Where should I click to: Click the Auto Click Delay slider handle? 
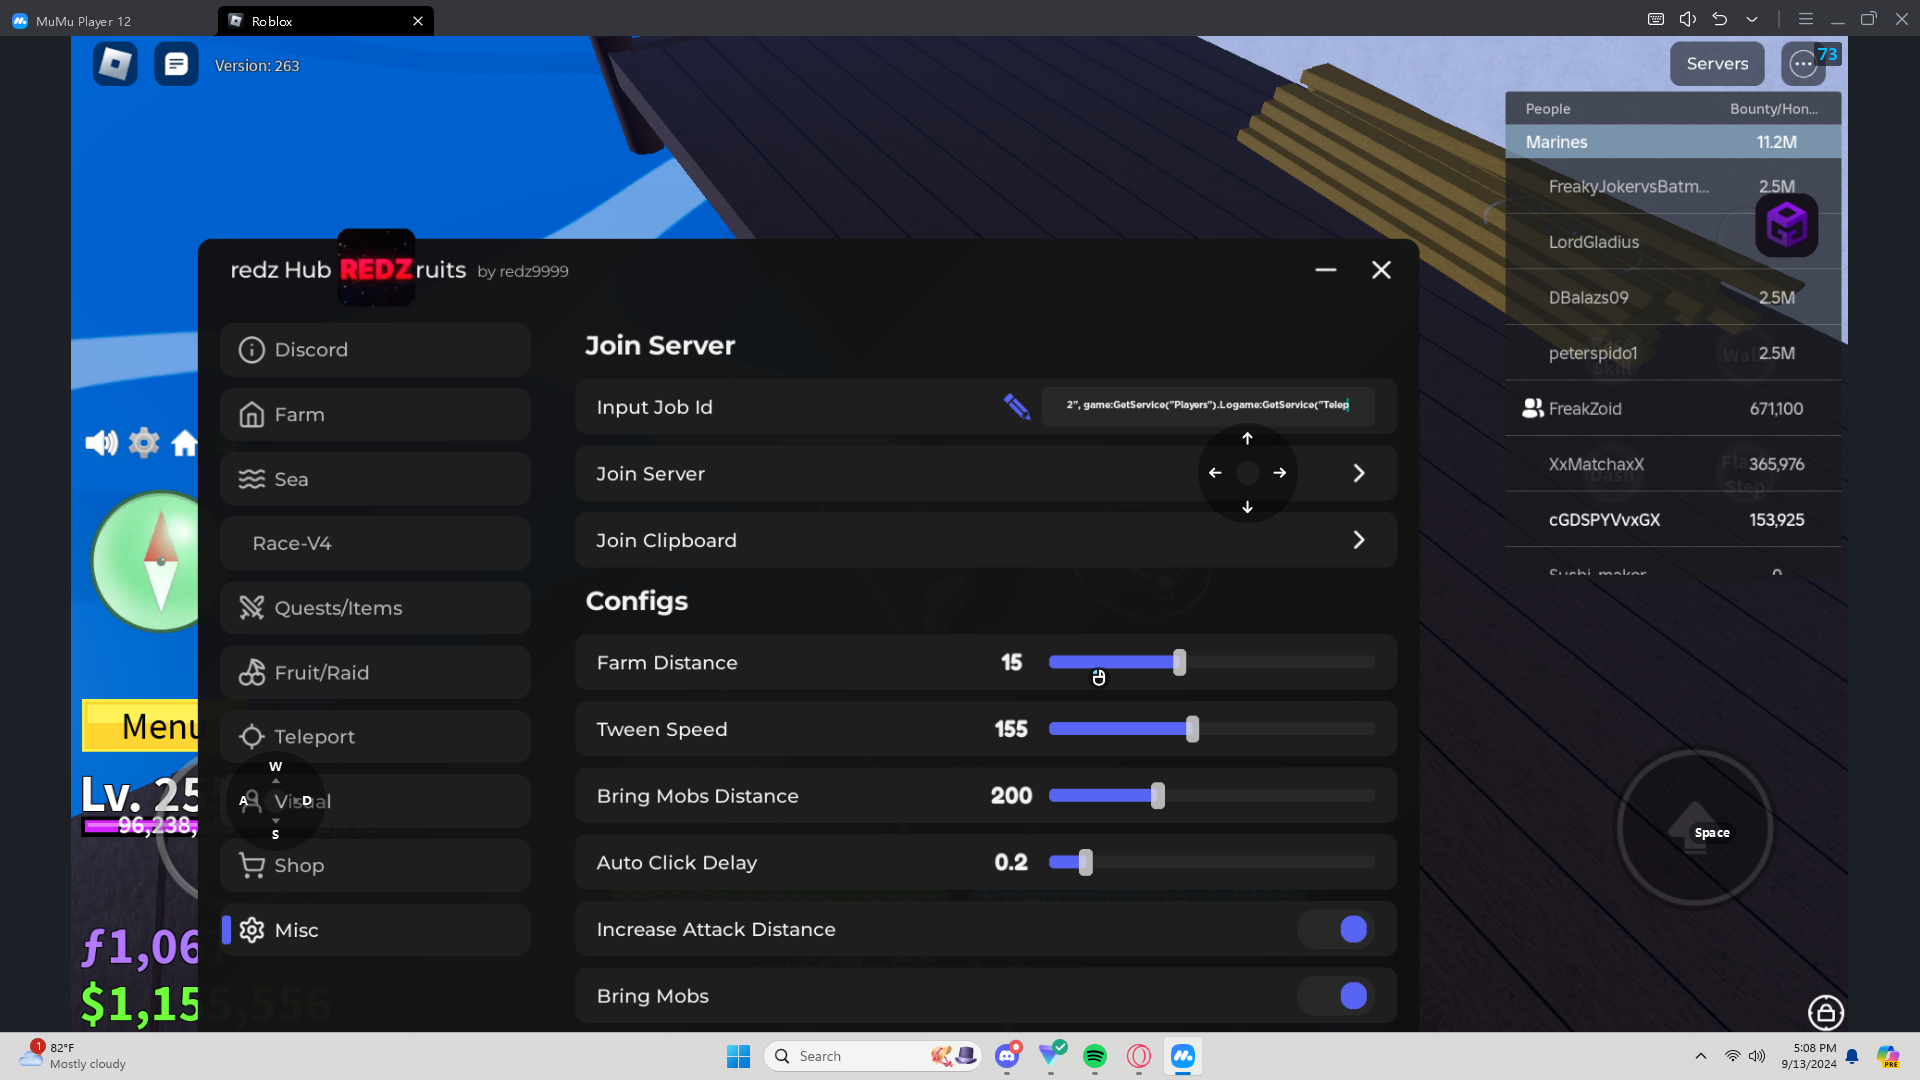pyautogui.click(x=1086, y=862)
